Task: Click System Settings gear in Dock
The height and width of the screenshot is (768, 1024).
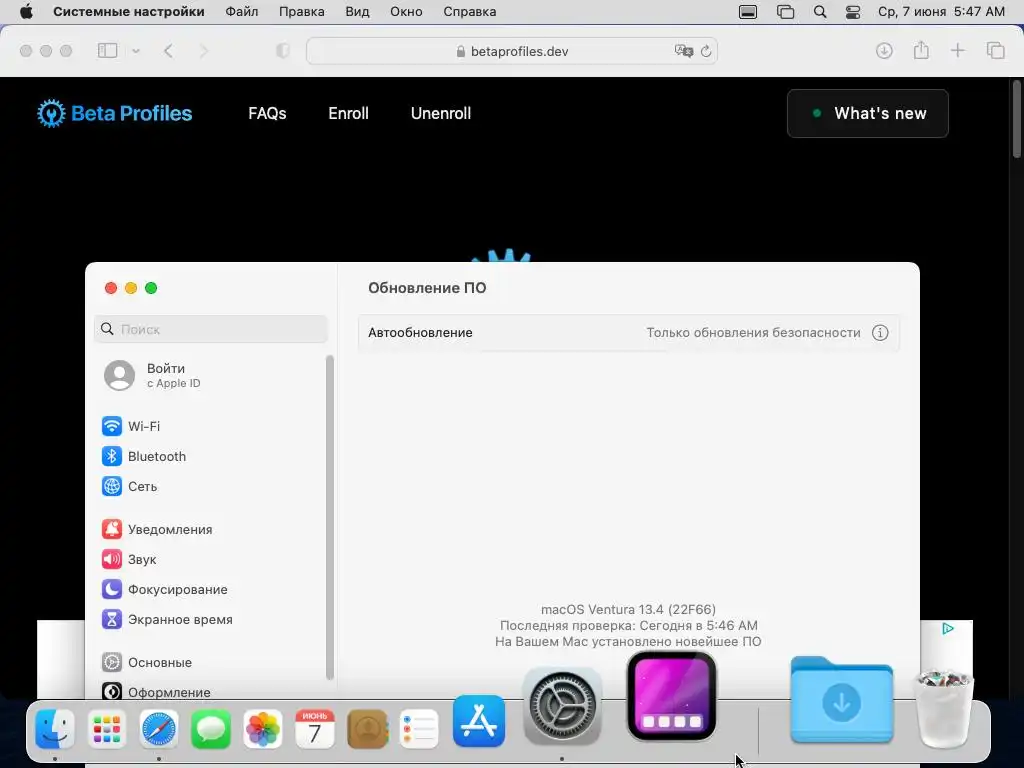Action: pyautogui.click(x=562, y=705)
